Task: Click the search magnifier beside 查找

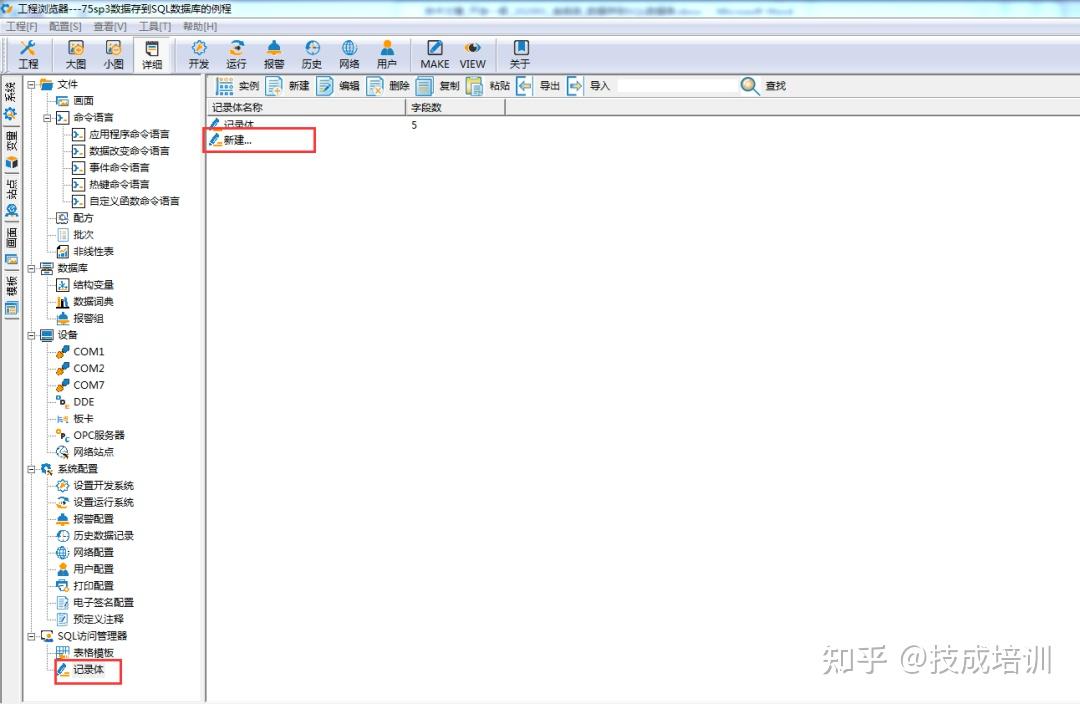Action: [748, 85]
